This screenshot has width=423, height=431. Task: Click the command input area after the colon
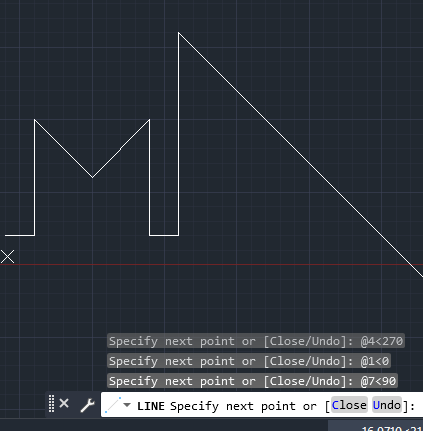click(x=419, y=405)
